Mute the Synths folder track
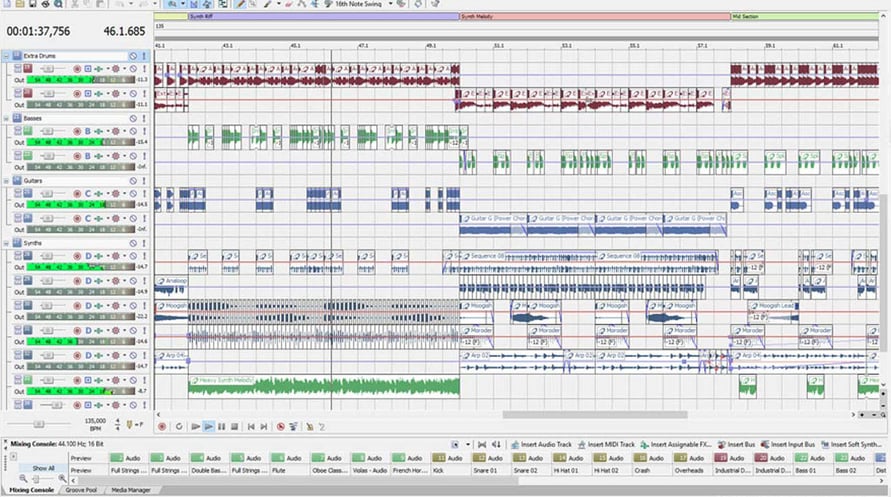Screen dimensions: 891x497 click(133, 243)
